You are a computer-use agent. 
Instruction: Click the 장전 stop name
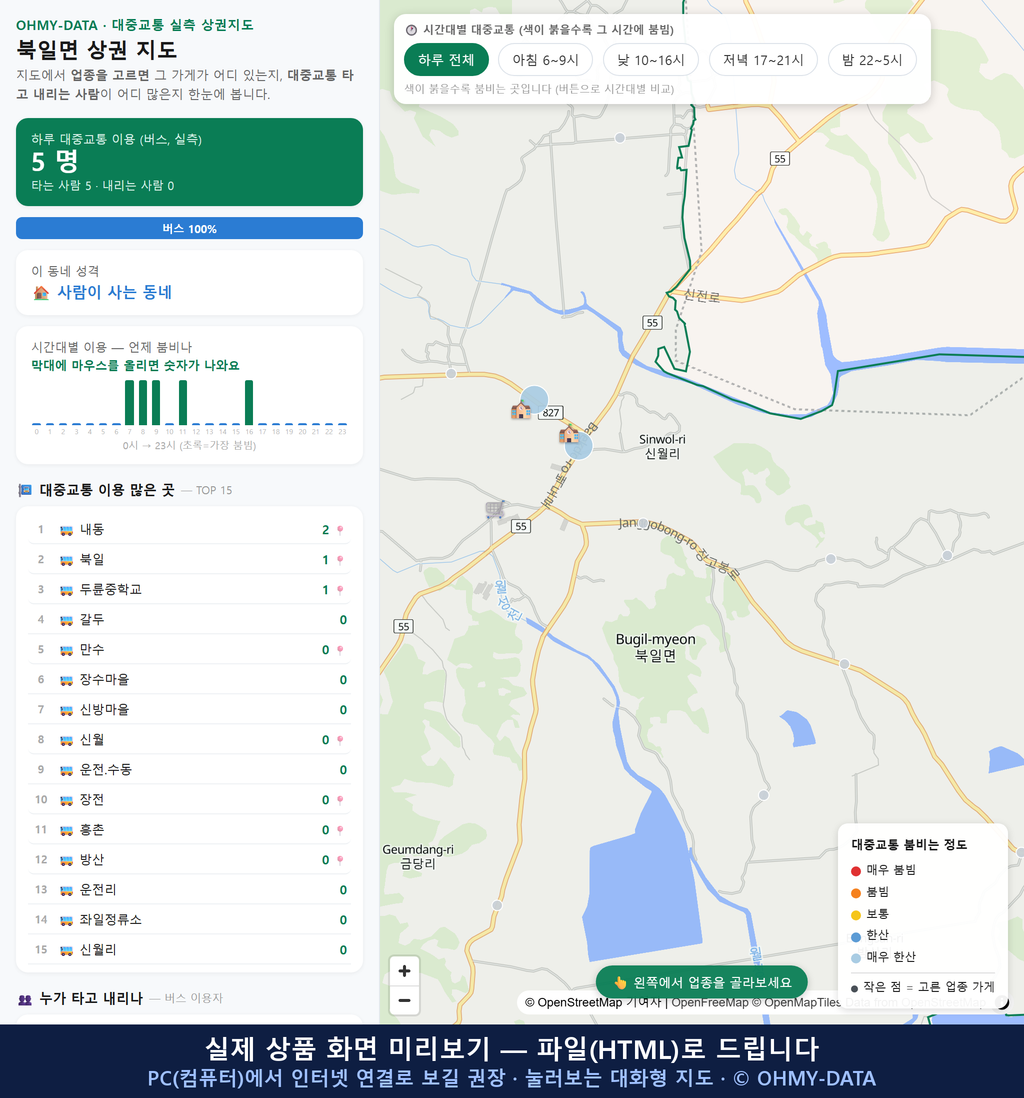pos(92,800)
